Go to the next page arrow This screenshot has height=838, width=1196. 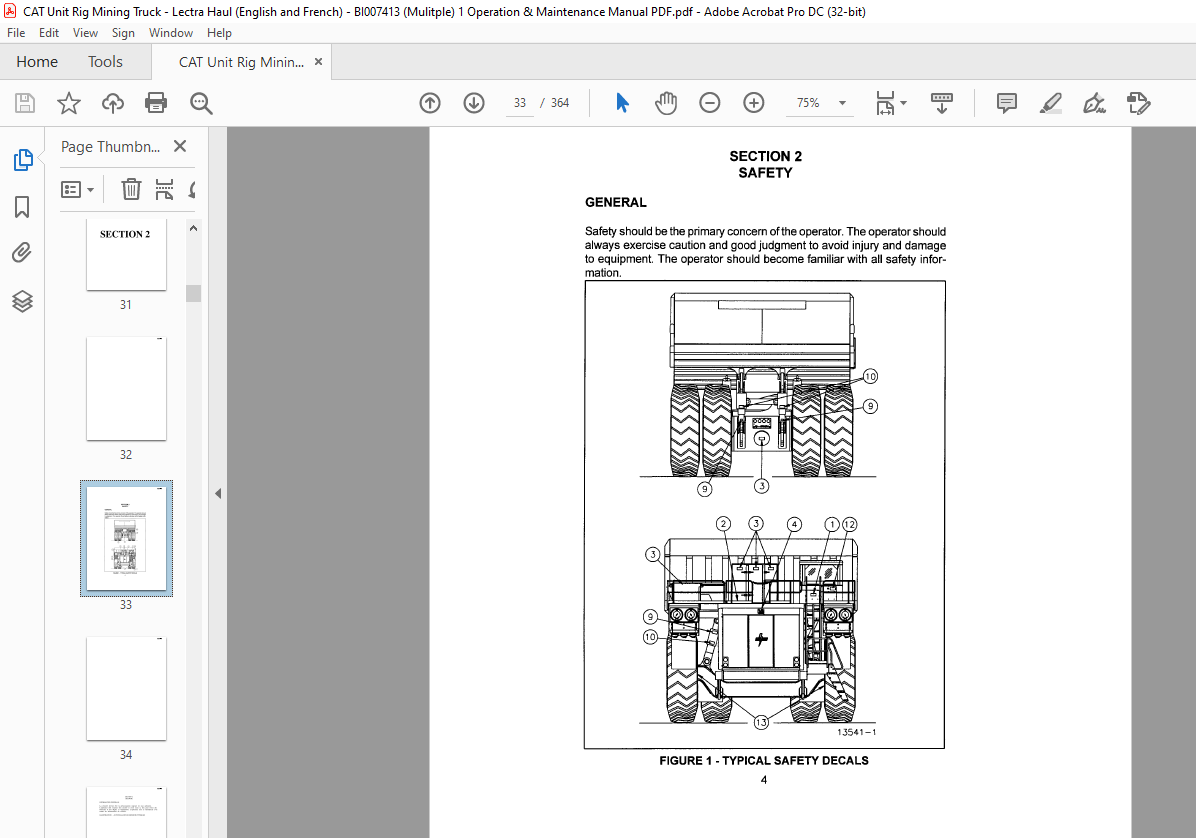click(474, 103)
